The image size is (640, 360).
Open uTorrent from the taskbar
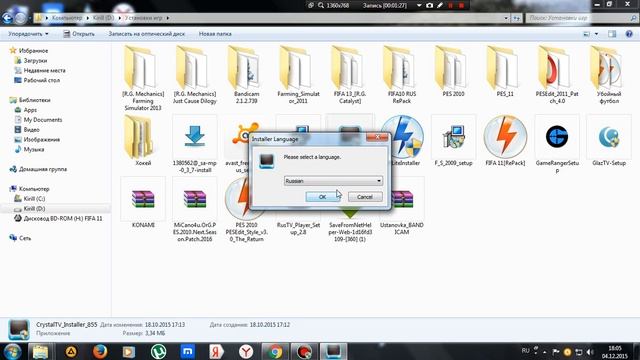point(158,351)
